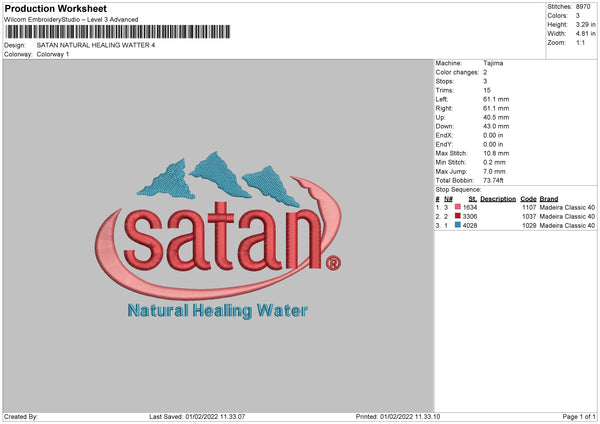Screen dimensions: 600x424
Task: Click the 'Stop Sequence:' heading
Action: [x=458, y=189]
